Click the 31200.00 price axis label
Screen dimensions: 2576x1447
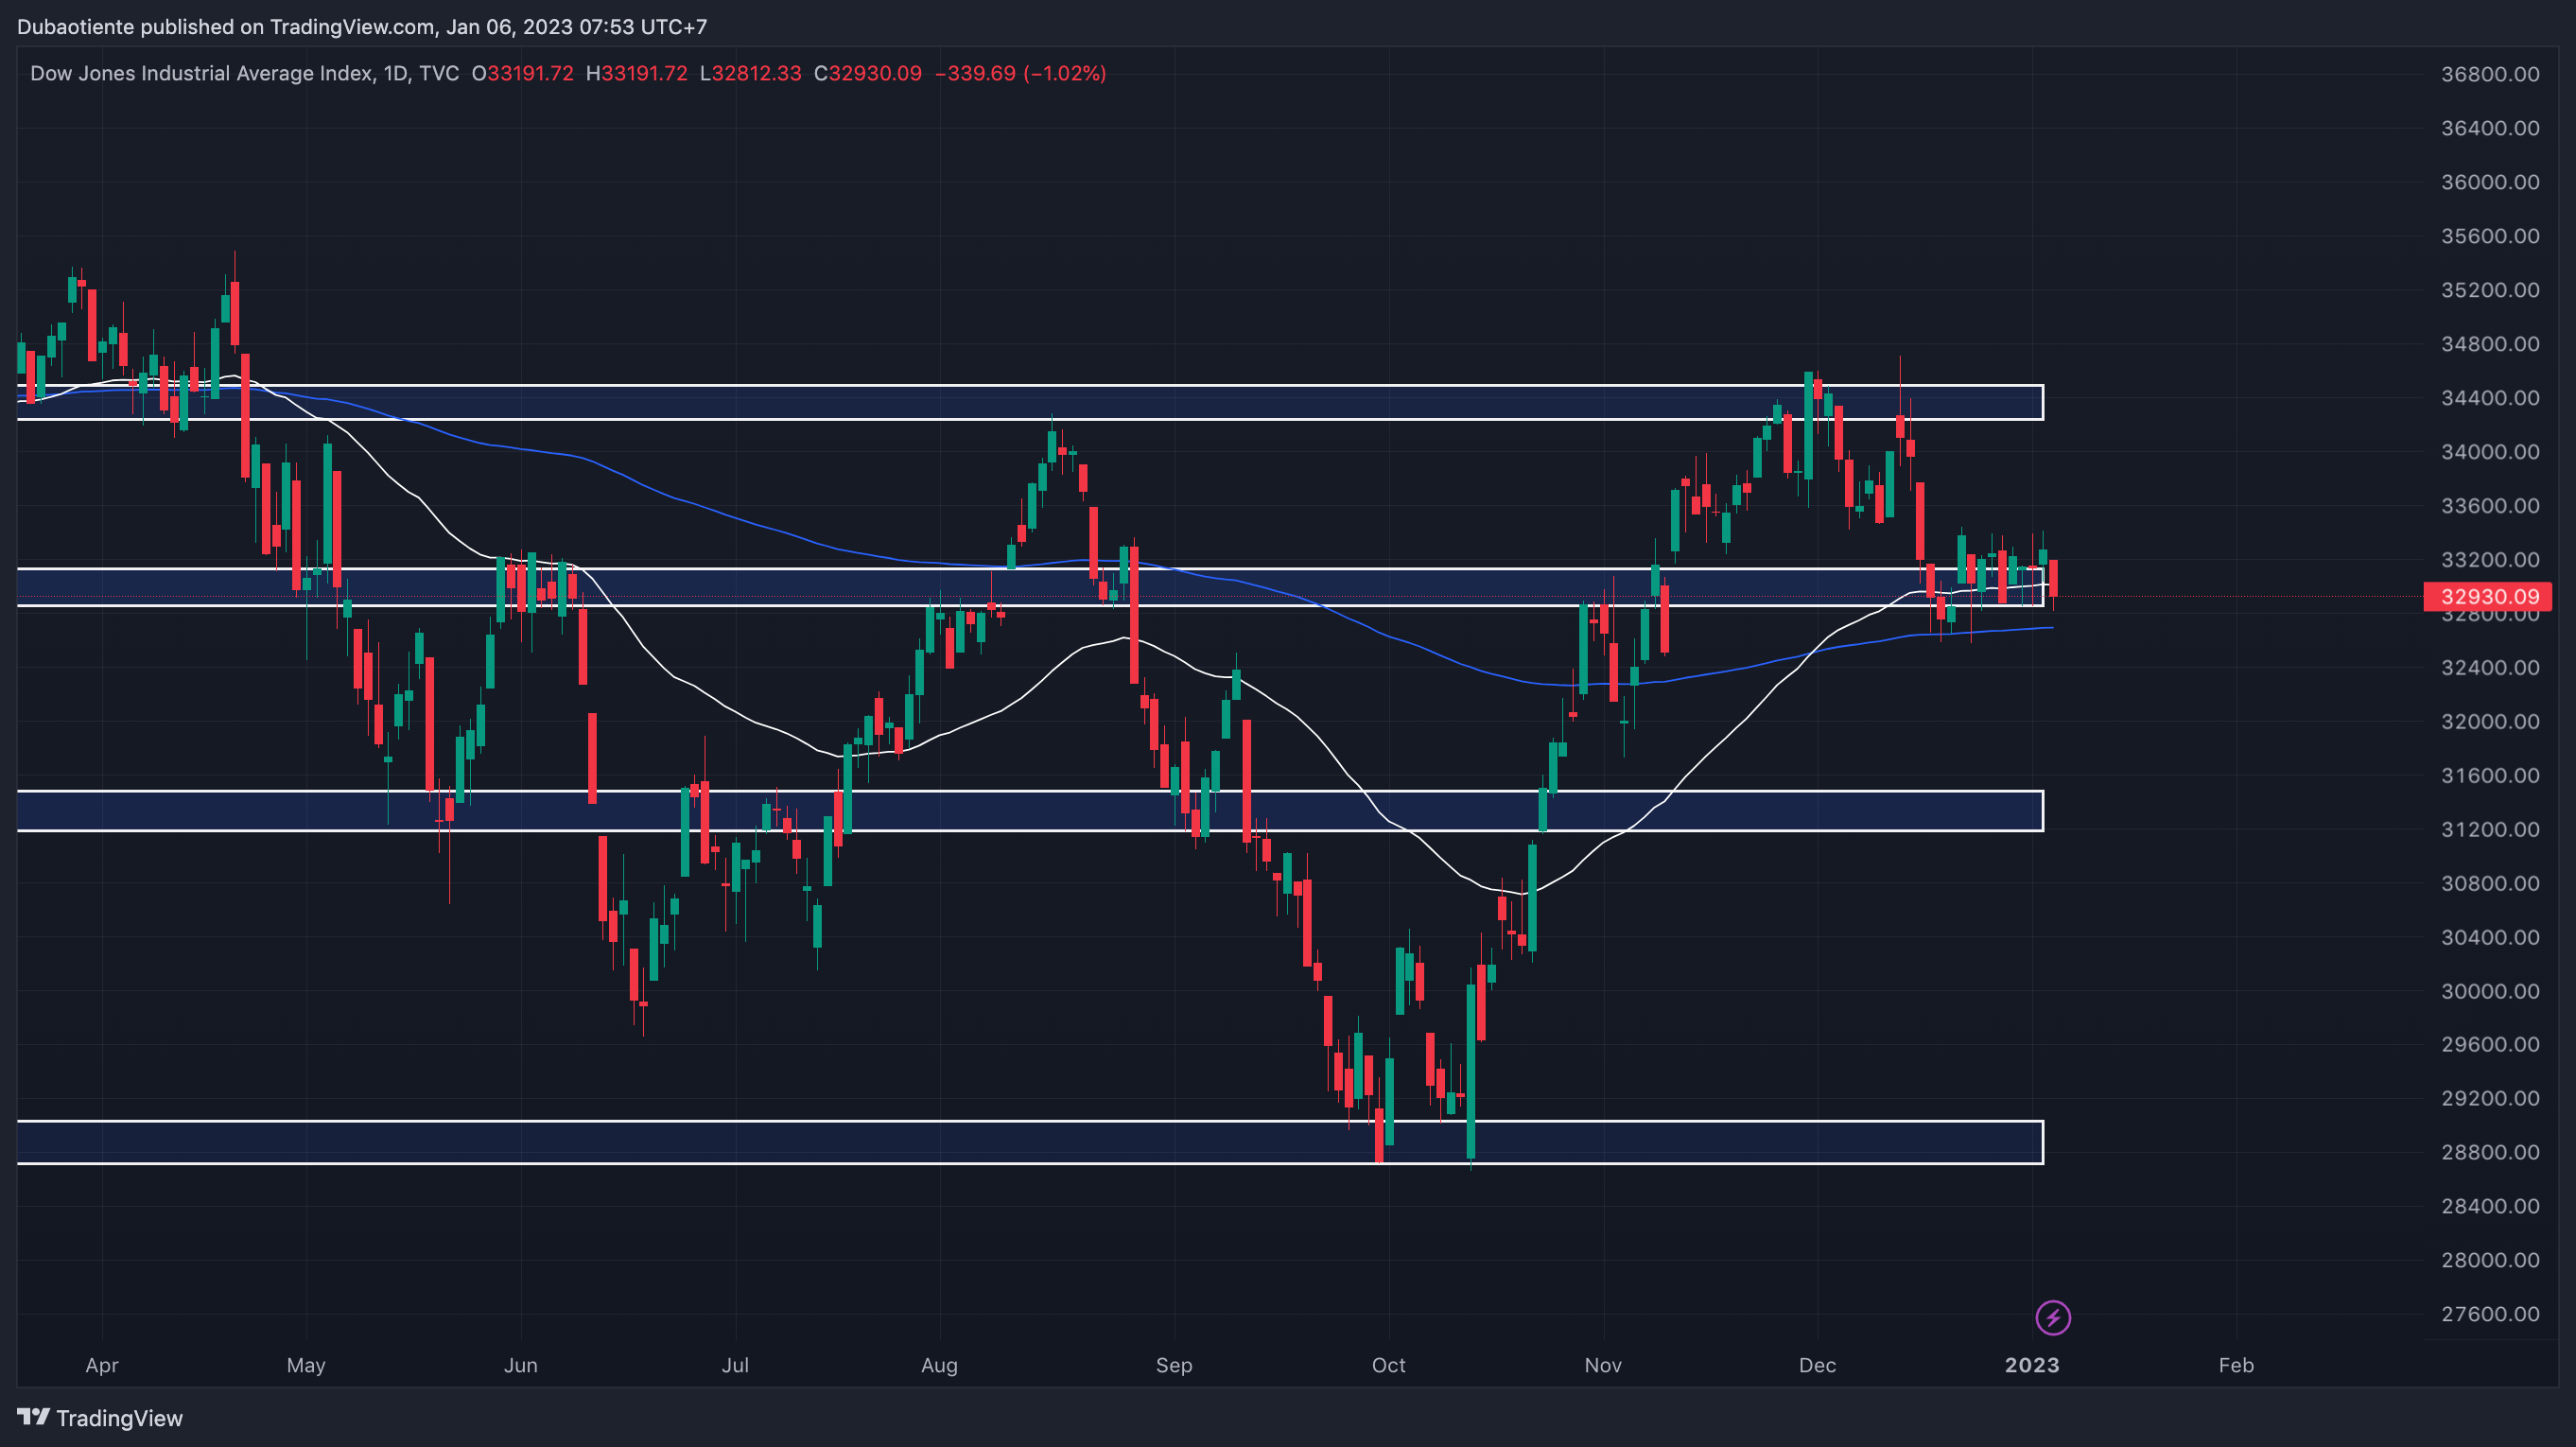coord(2490,830)
